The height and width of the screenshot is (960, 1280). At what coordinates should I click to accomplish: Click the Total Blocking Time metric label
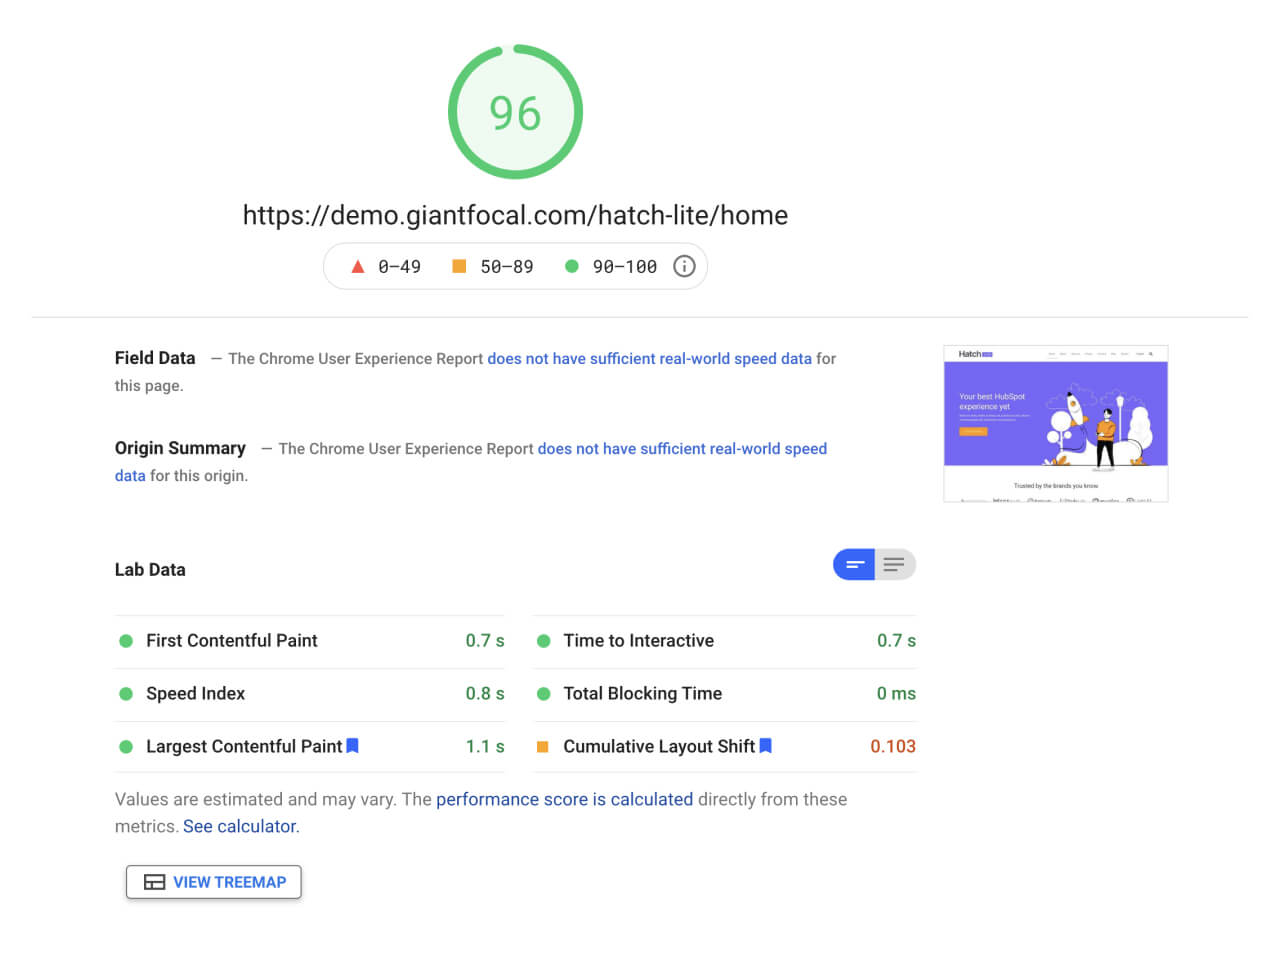[x=642, y=693]
